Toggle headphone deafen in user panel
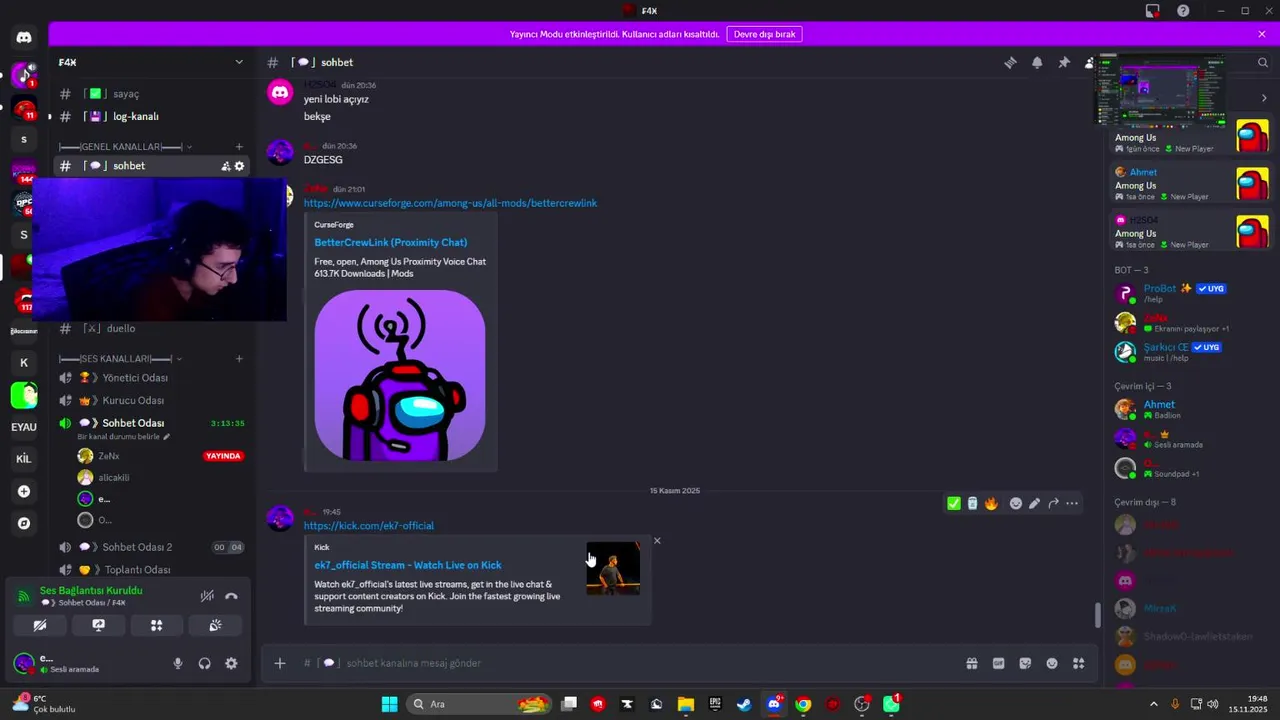 pyautogui.click(x=205, y=663)
